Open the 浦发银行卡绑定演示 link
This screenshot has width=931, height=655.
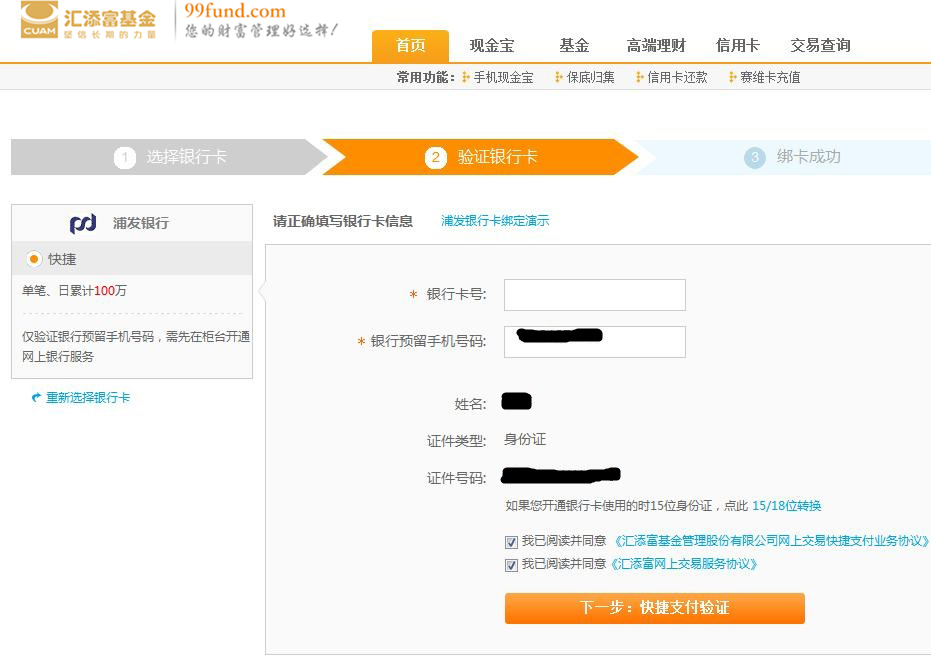point(495,221)
